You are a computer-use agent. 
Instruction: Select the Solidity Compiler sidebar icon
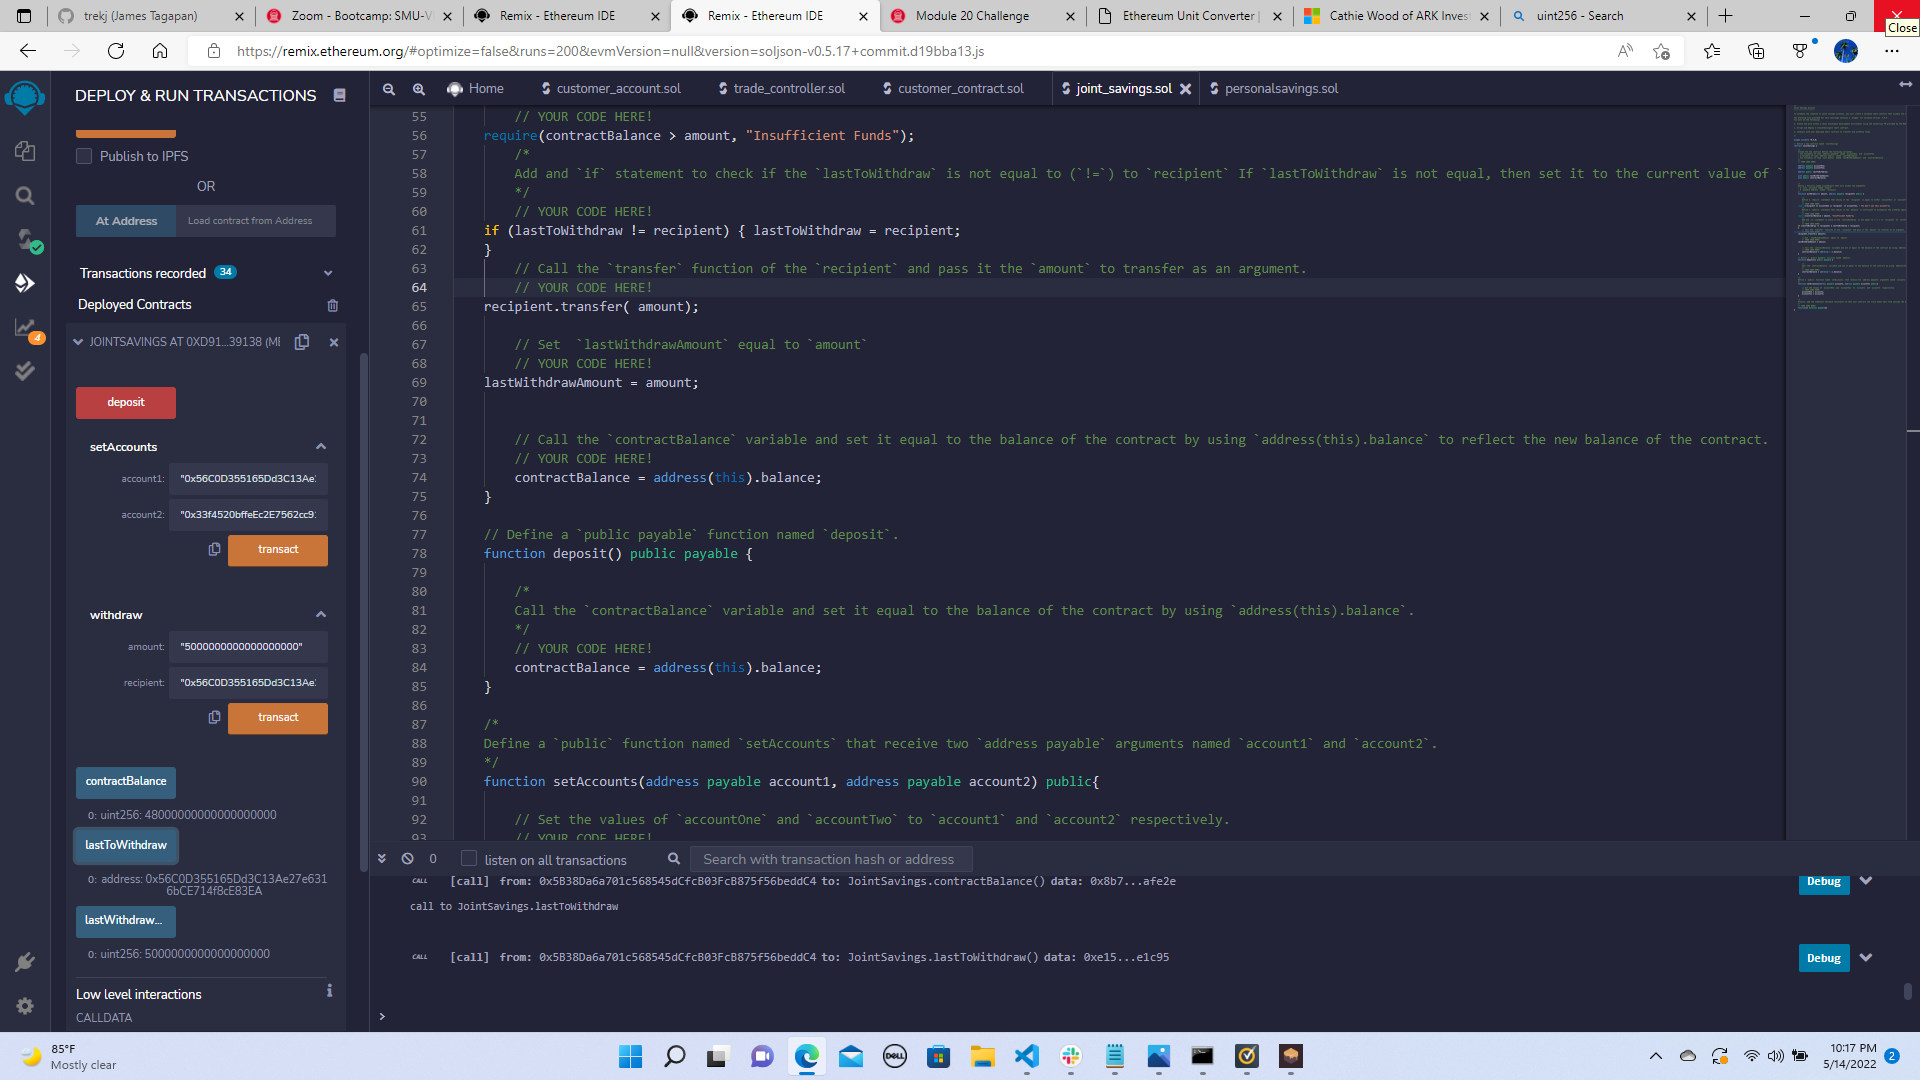[x=25, y=241]
